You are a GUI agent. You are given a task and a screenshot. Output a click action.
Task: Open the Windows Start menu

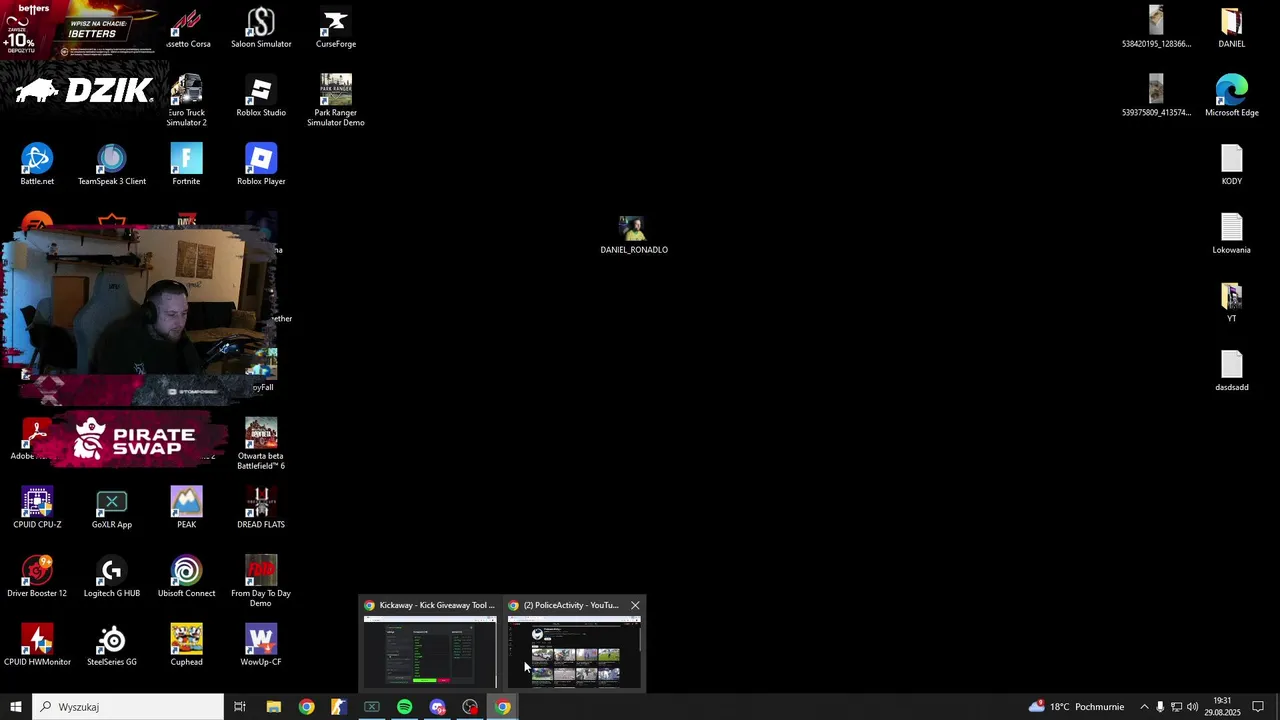tap(16, 707)
